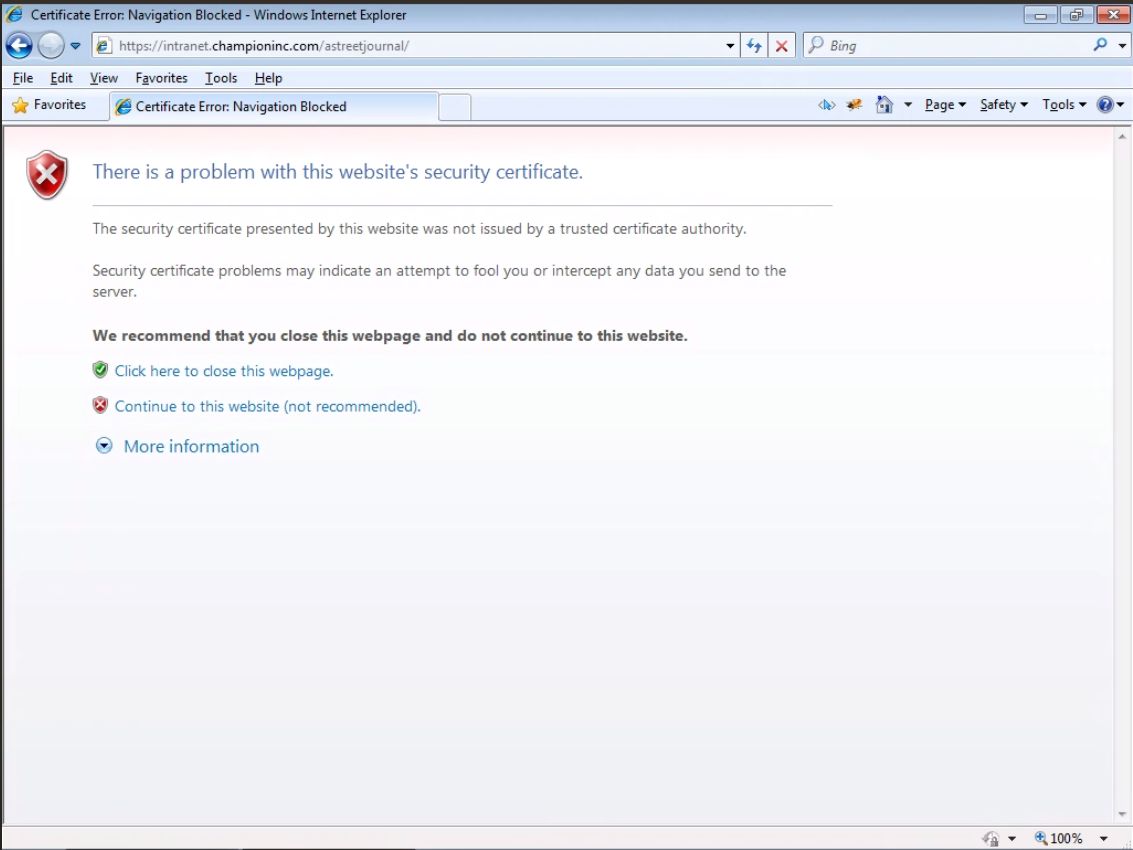Open the Help menu

point(268,78)
